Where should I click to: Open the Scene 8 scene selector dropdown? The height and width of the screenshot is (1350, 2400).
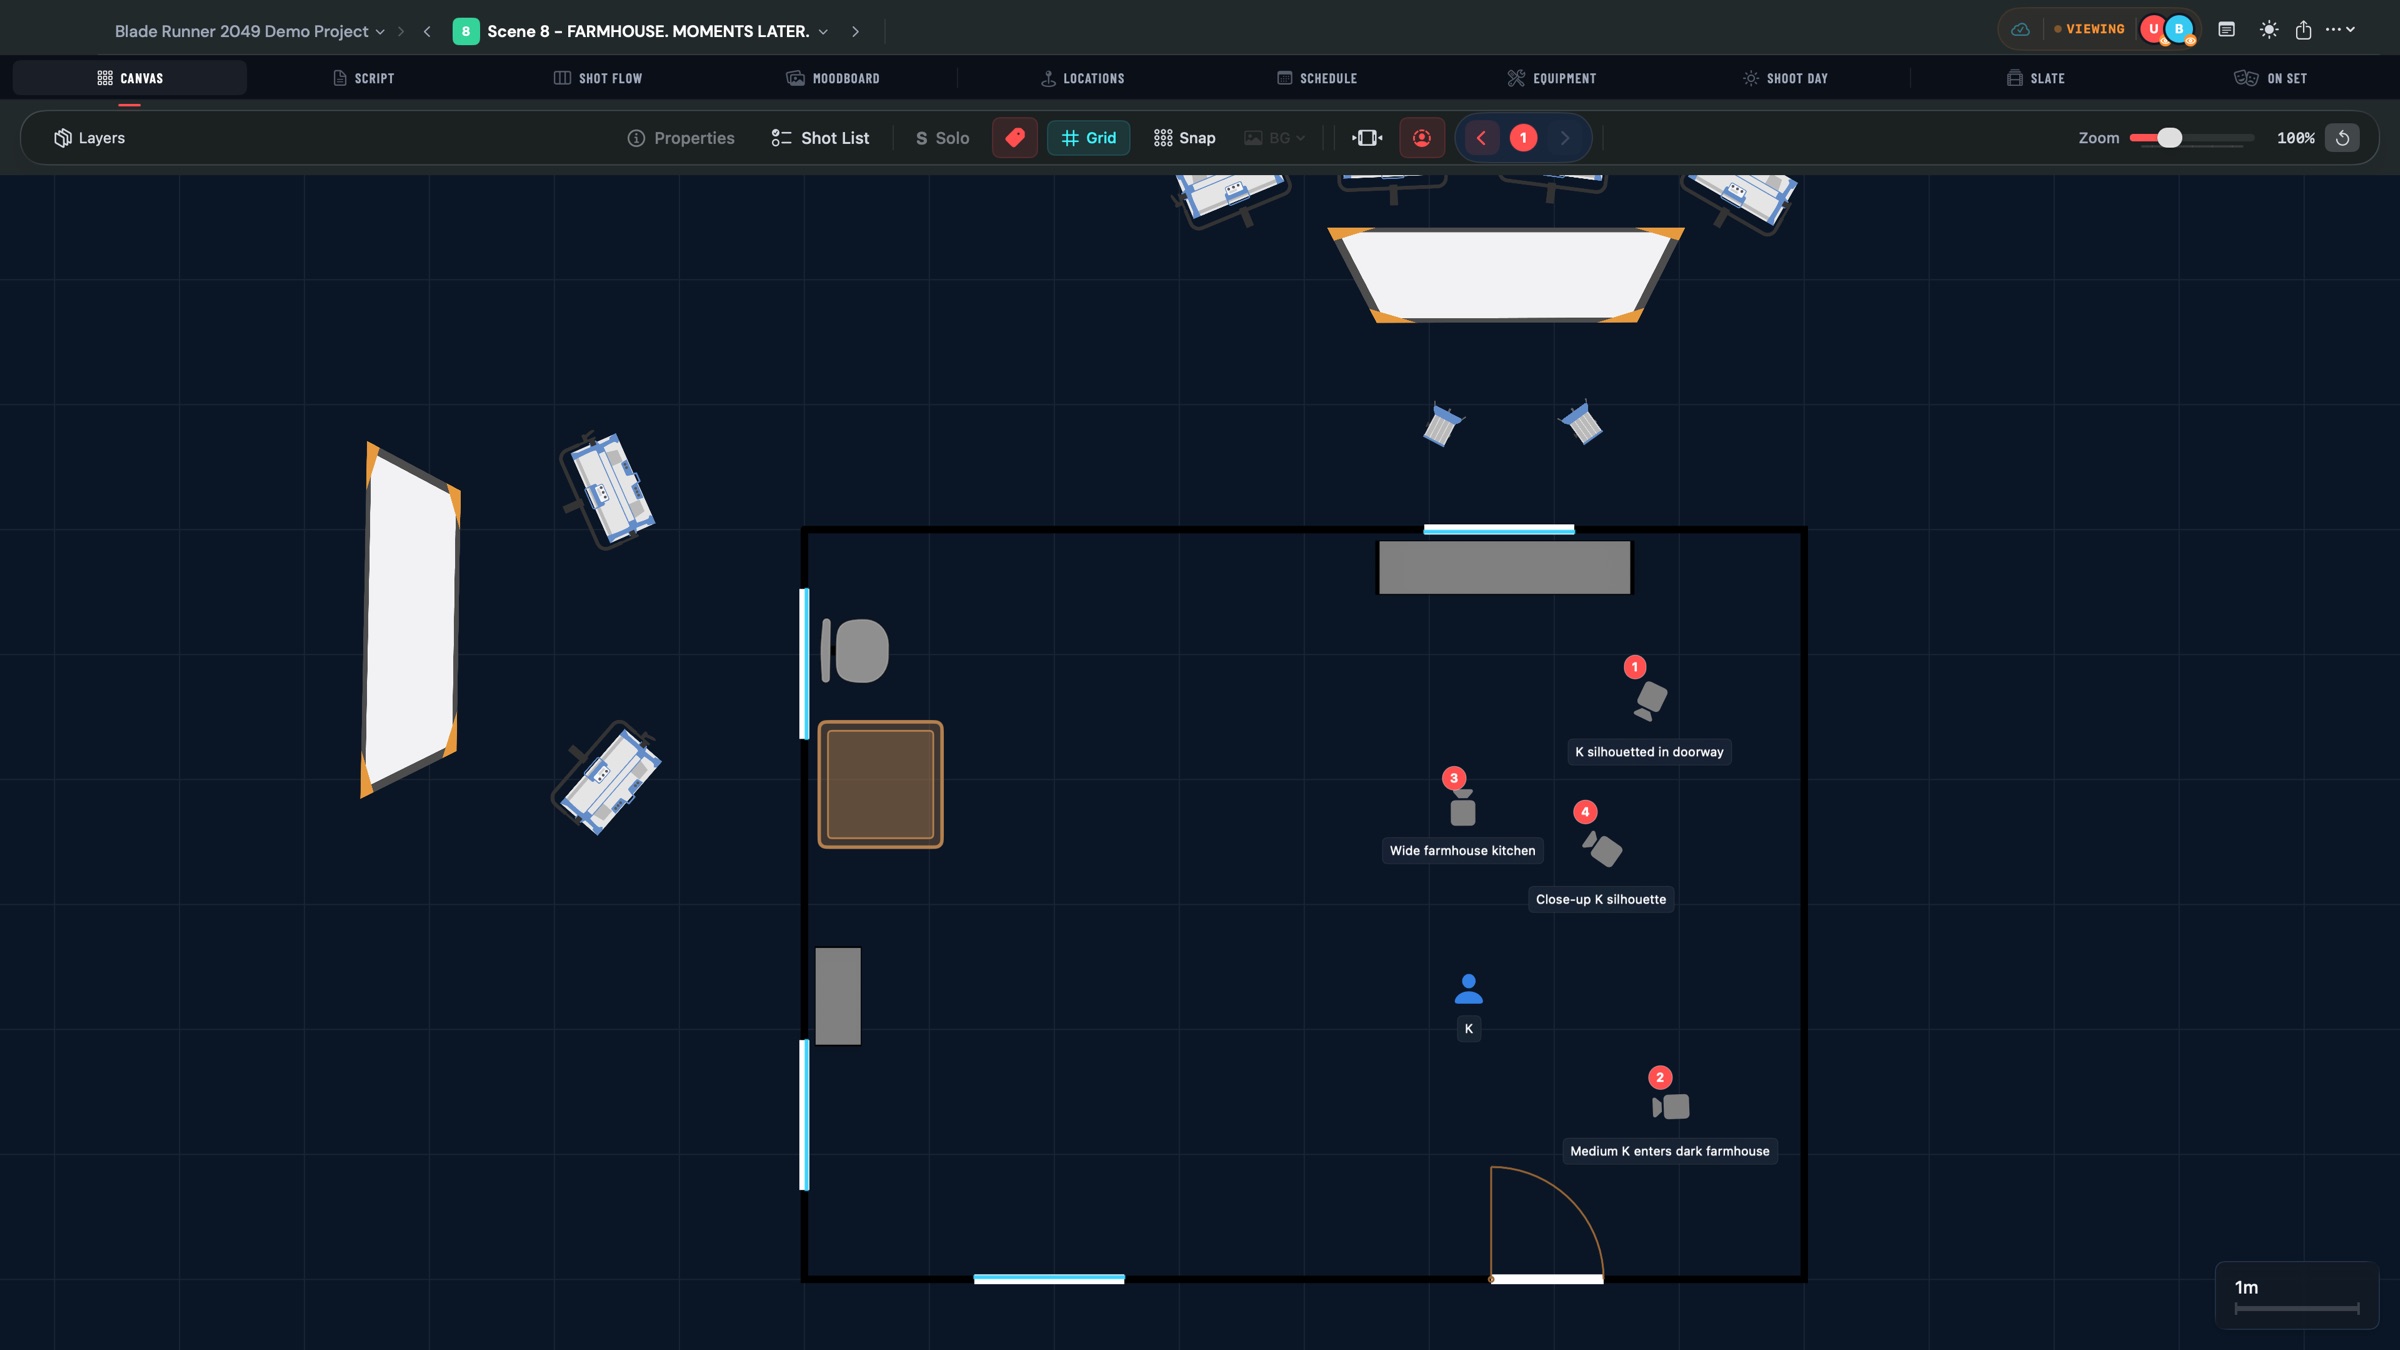click(x=822, y=31)
